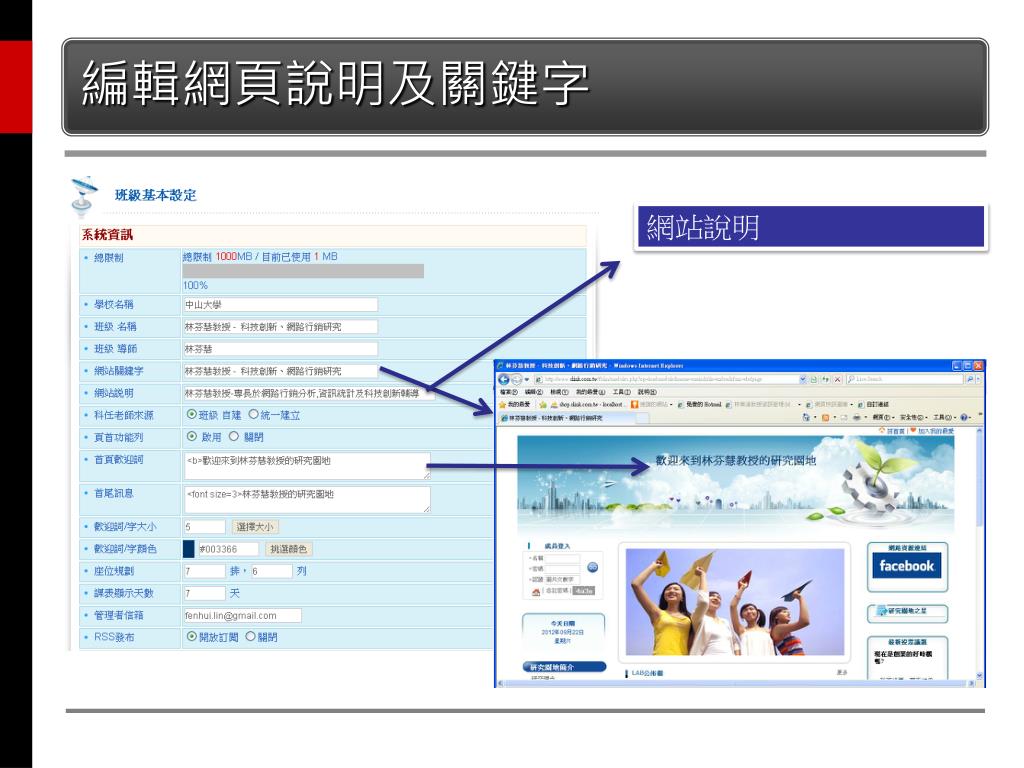Image resolution: width=1024 pixels, height=768 pixels.
Task: Open the search provider dropdown arrow in IE
Action: click(978, 379)
